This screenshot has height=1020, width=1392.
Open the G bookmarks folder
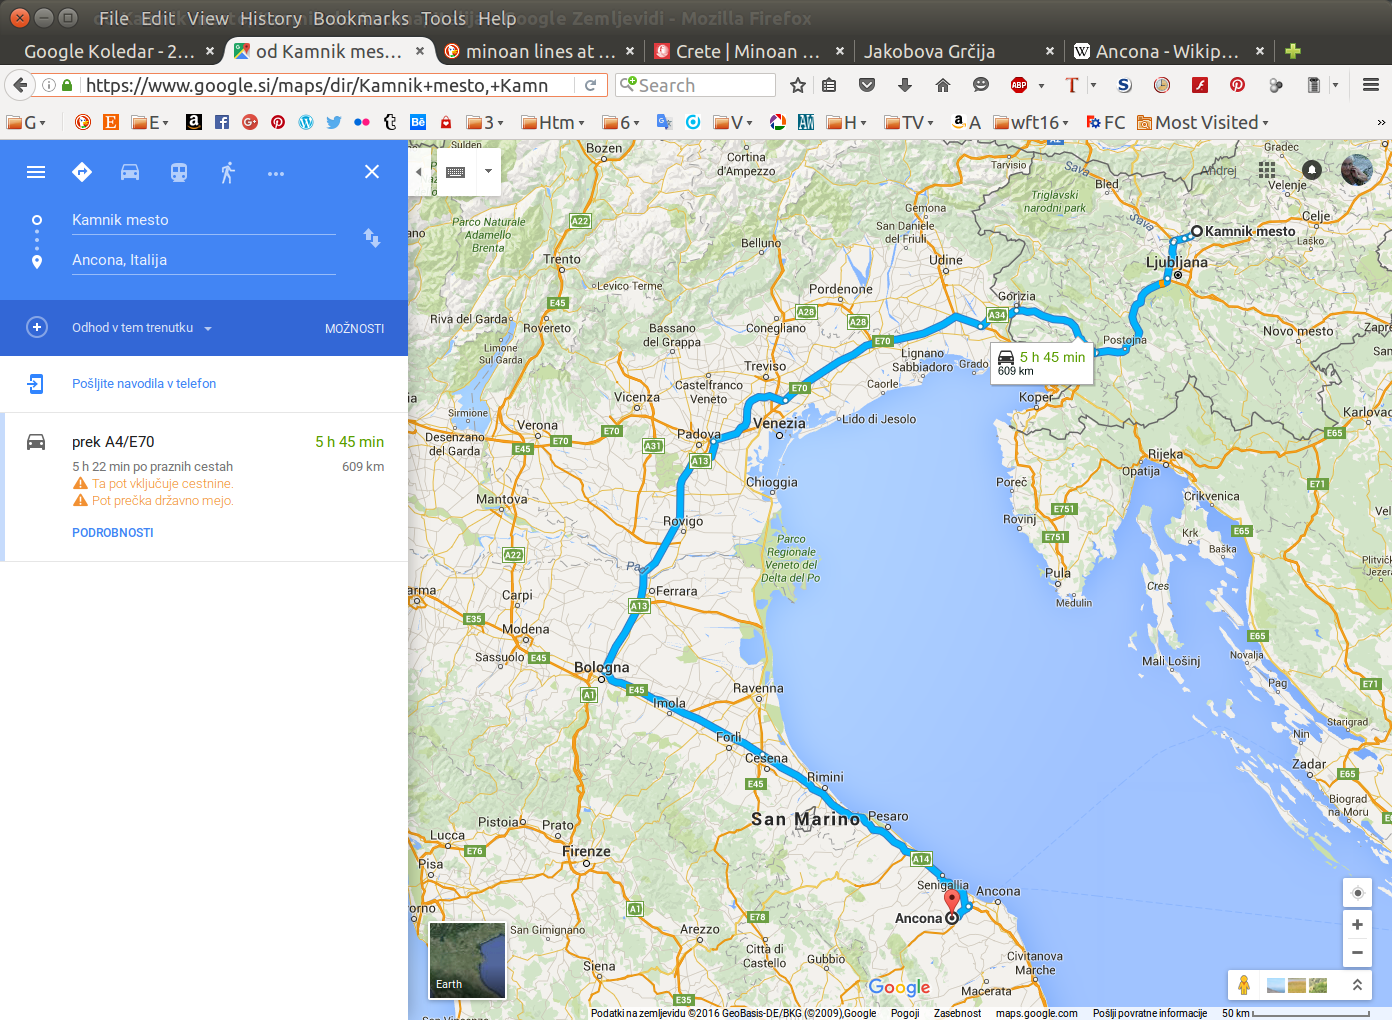pos(26,122)
